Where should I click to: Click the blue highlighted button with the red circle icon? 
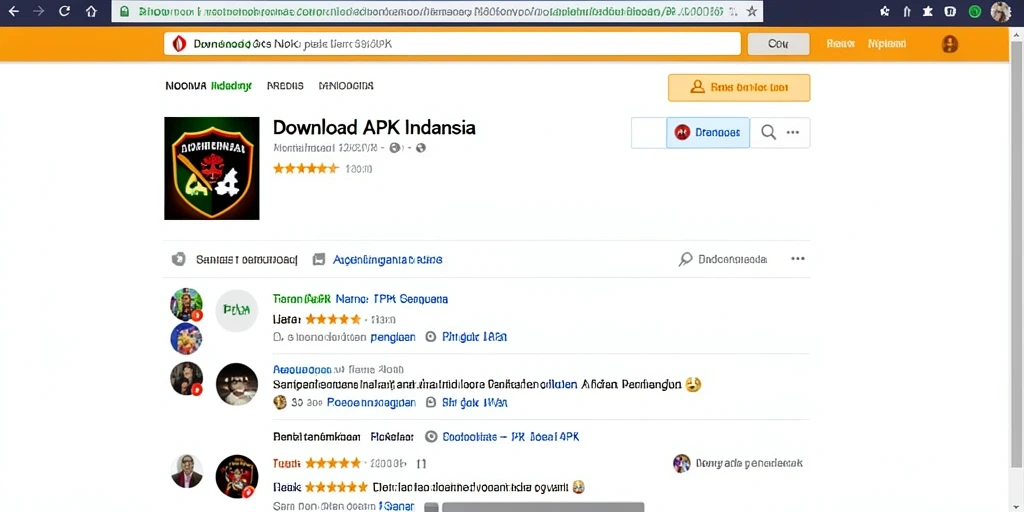point(708,133)
